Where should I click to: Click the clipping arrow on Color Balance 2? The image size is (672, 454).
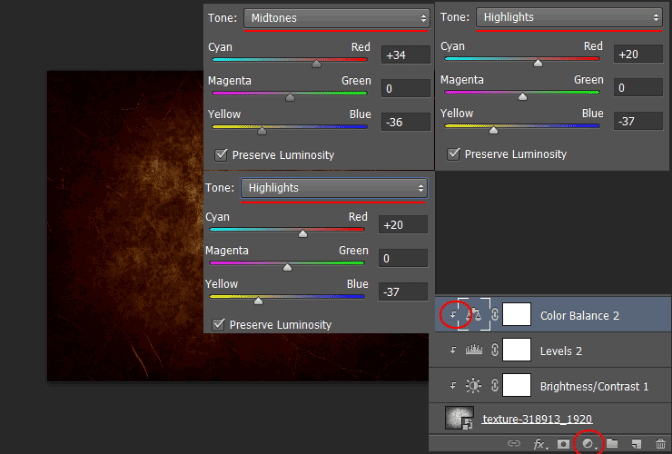coord(453,315)
